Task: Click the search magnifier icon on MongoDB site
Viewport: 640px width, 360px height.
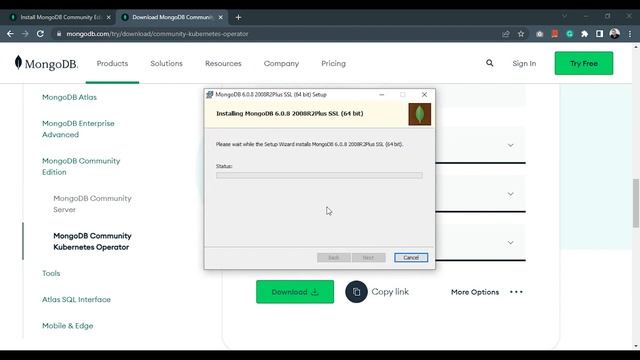Action: [489, 63]
